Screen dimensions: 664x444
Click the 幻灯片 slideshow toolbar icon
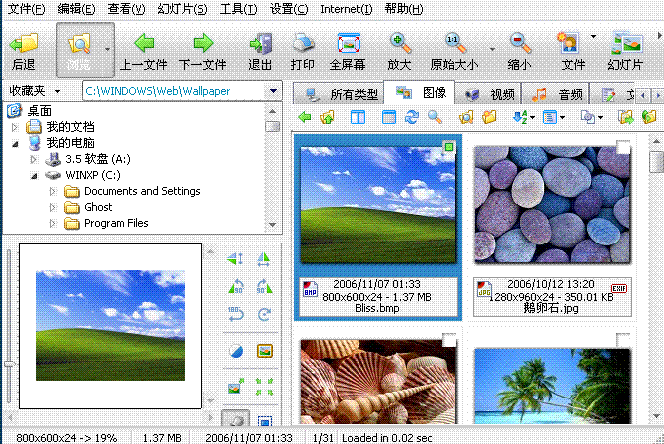pyautogui.click(x=626, y=43)
